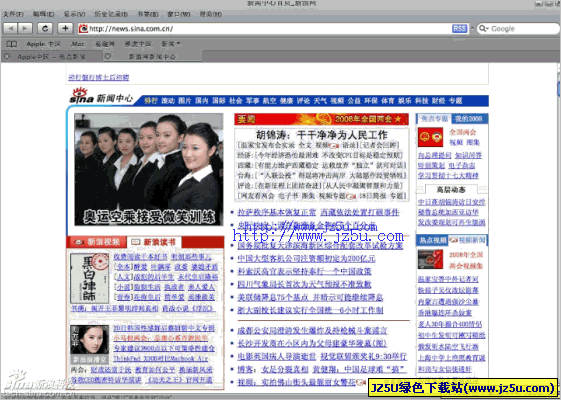Image resolution: width=561 pixels, height=400 pixels.
Task: Open the ThinkPad X300 vs Macbook Air link
Action: coord(161,358)
